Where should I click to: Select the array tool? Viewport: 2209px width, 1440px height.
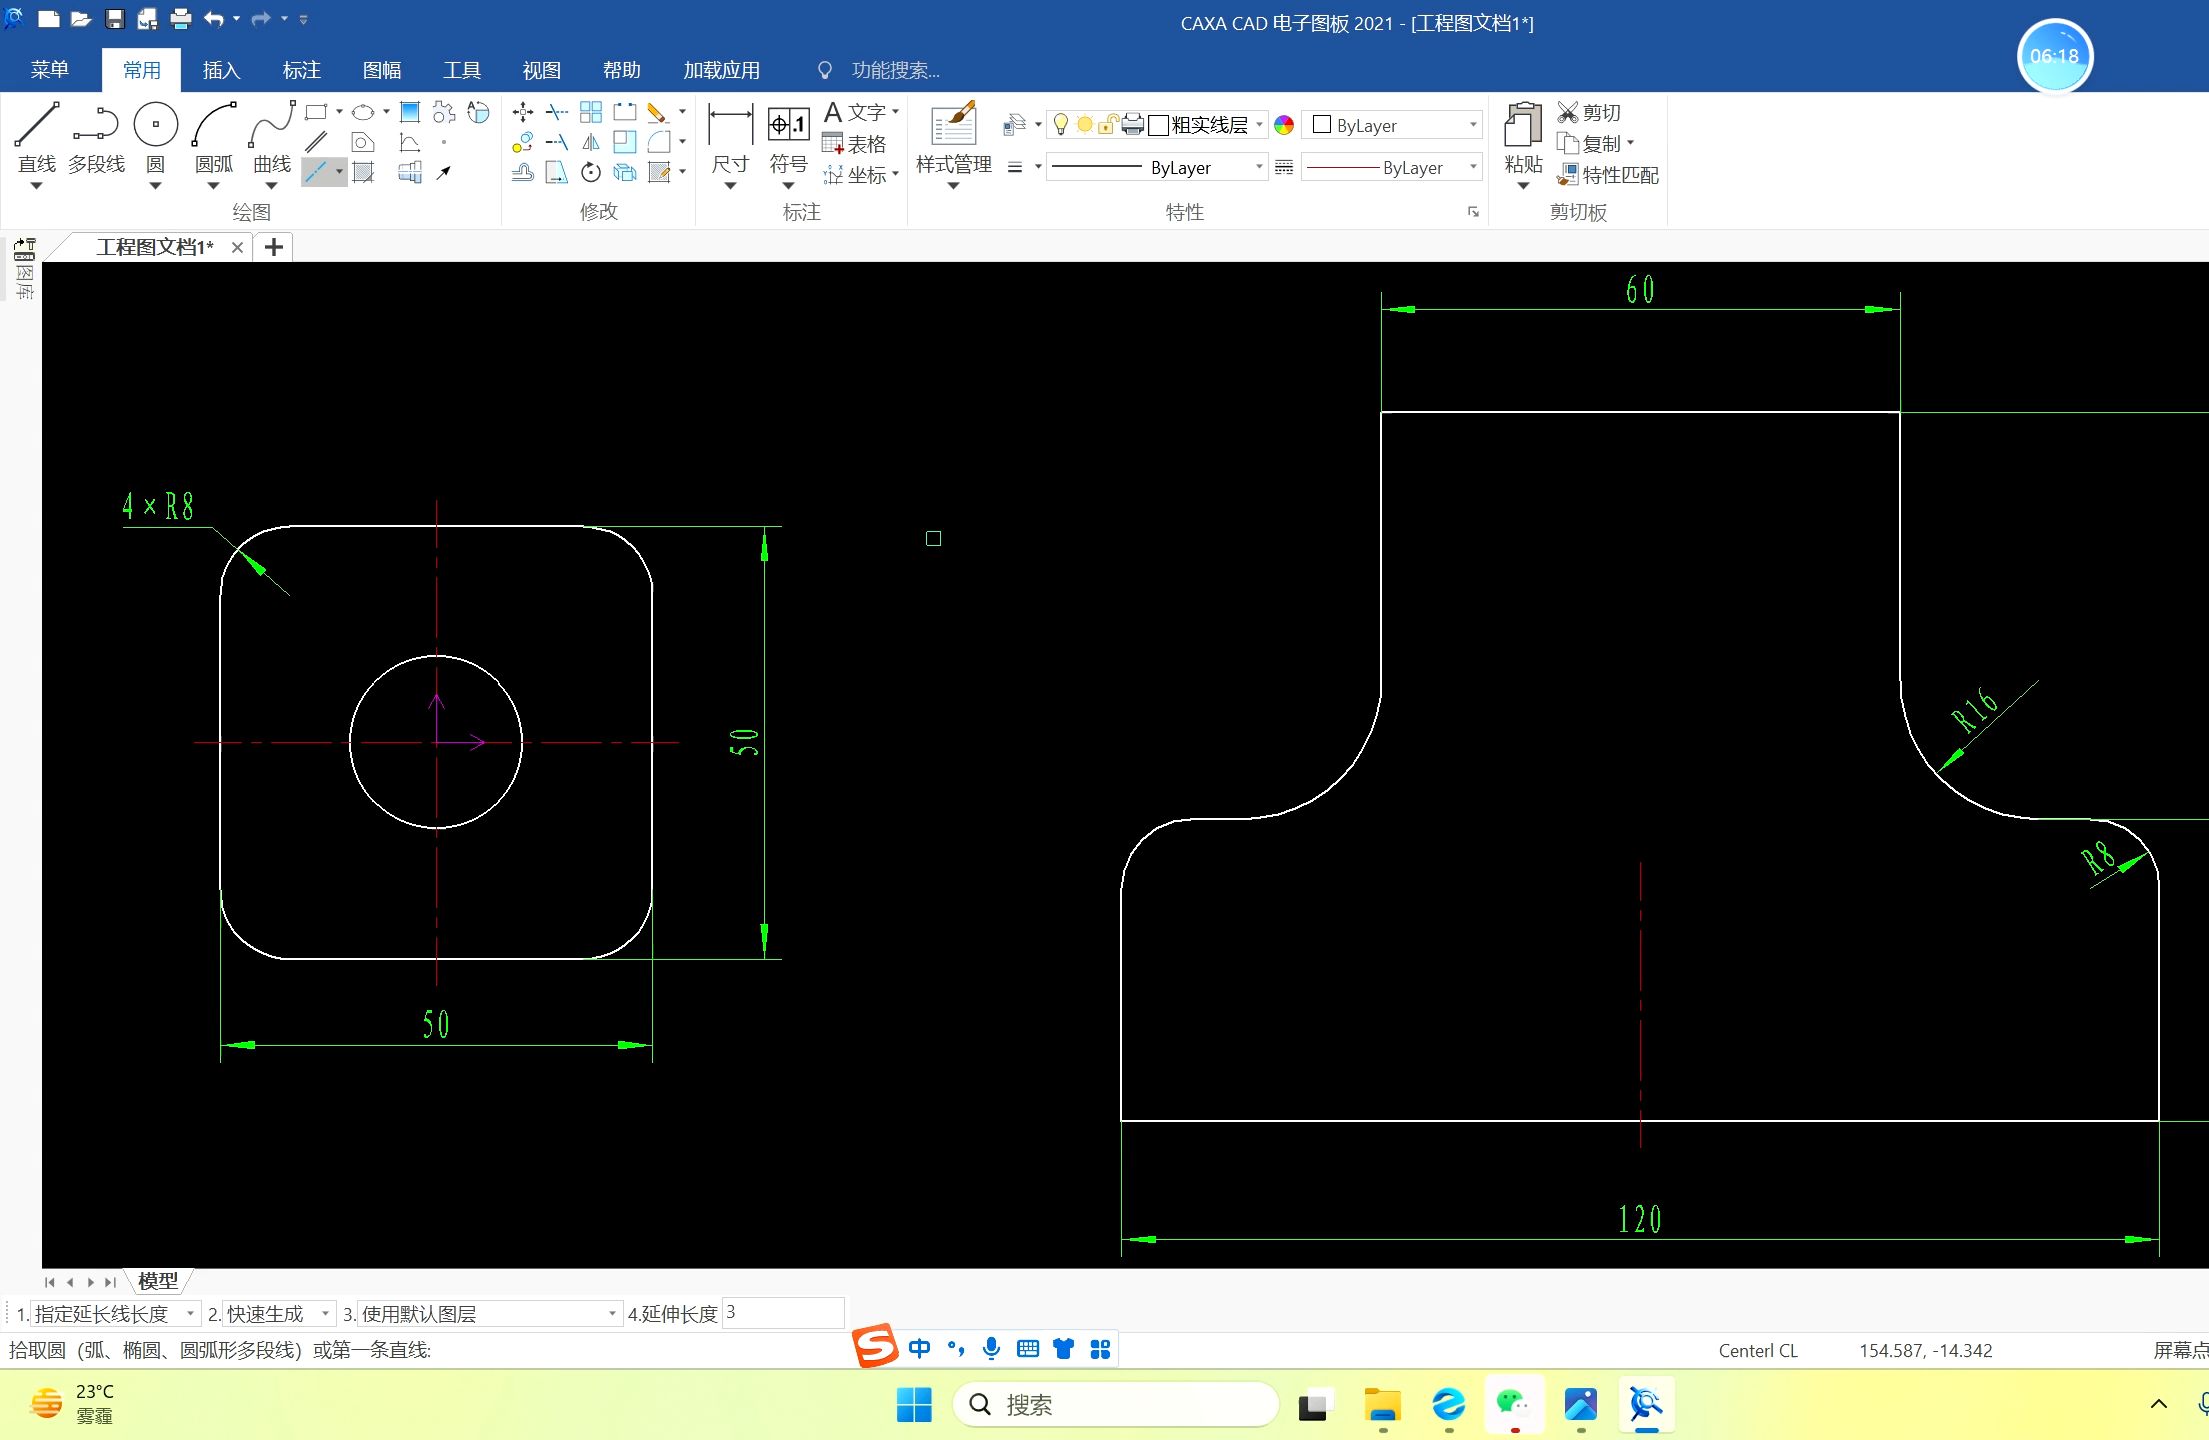(591, 112)
